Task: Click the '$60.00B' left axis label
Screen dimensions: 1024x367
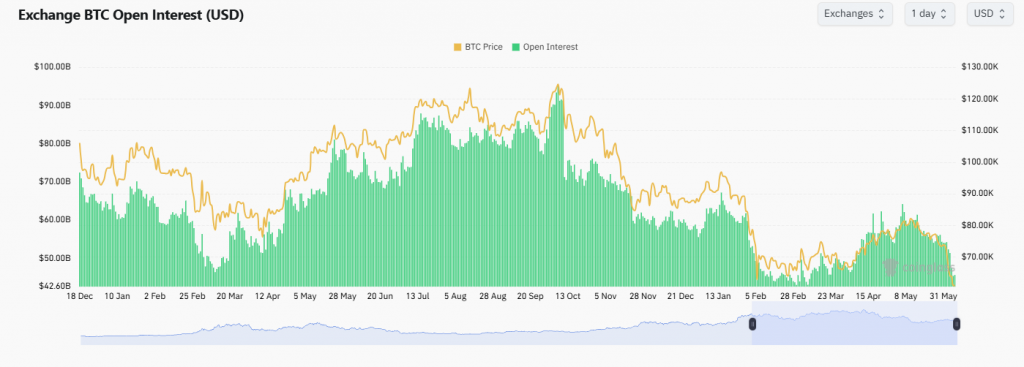Action: tap(55, 220)
